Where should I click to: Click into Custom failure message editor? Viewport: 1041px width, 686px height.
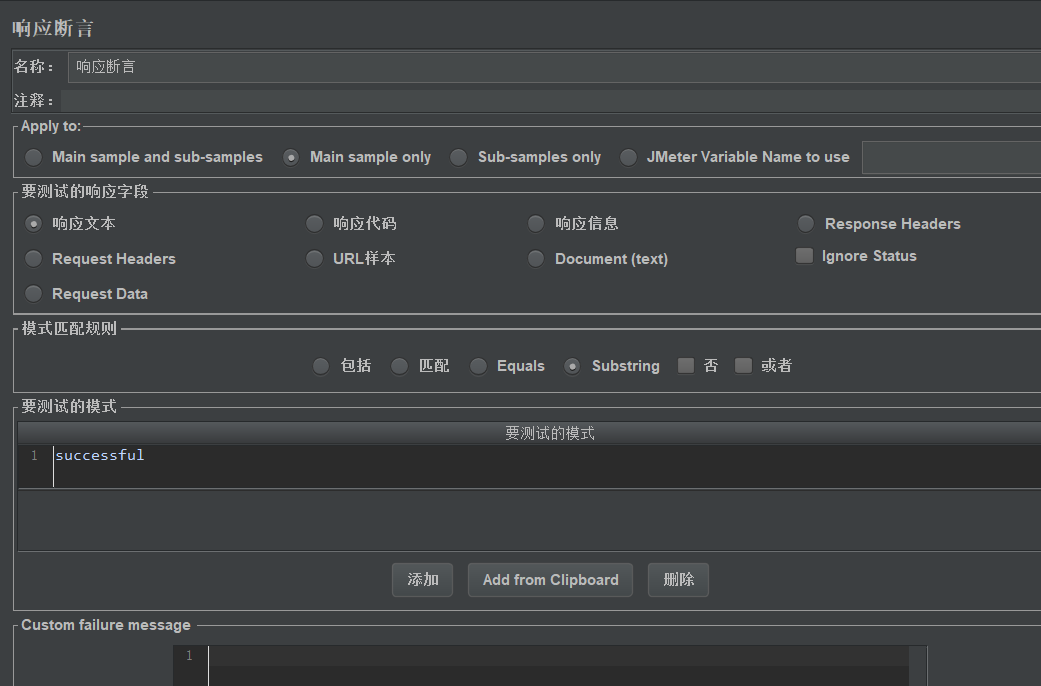(558, 665)
